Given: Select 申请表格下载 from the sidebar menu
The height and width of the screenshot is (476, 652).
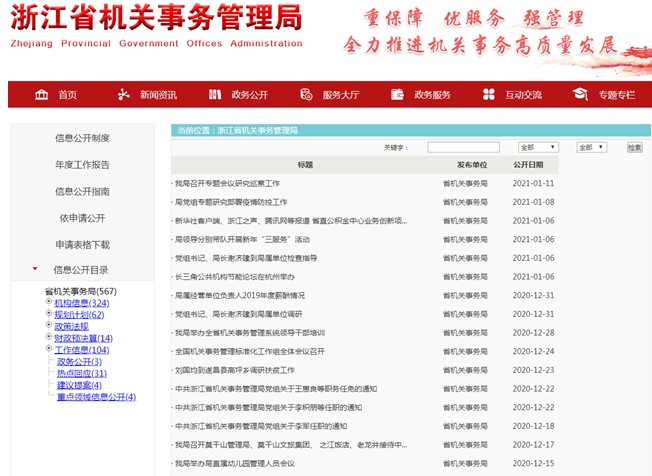Looking at the screenshot, I should click(x=82, y=244).
